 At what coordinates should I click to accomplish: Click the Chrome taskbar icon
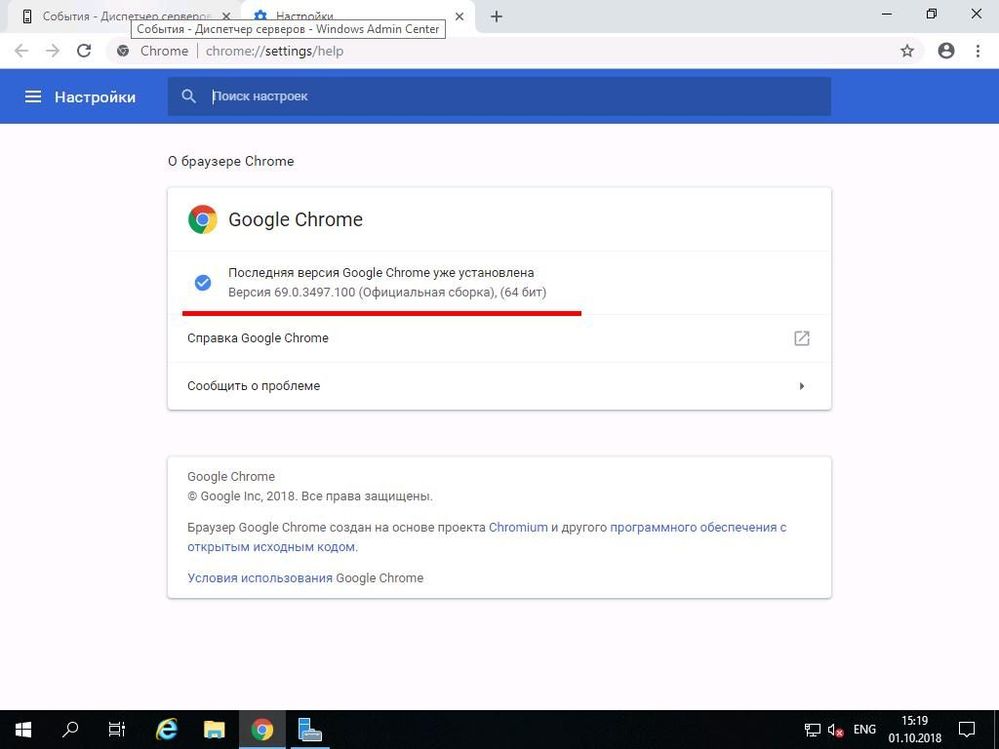click(262, 729)
